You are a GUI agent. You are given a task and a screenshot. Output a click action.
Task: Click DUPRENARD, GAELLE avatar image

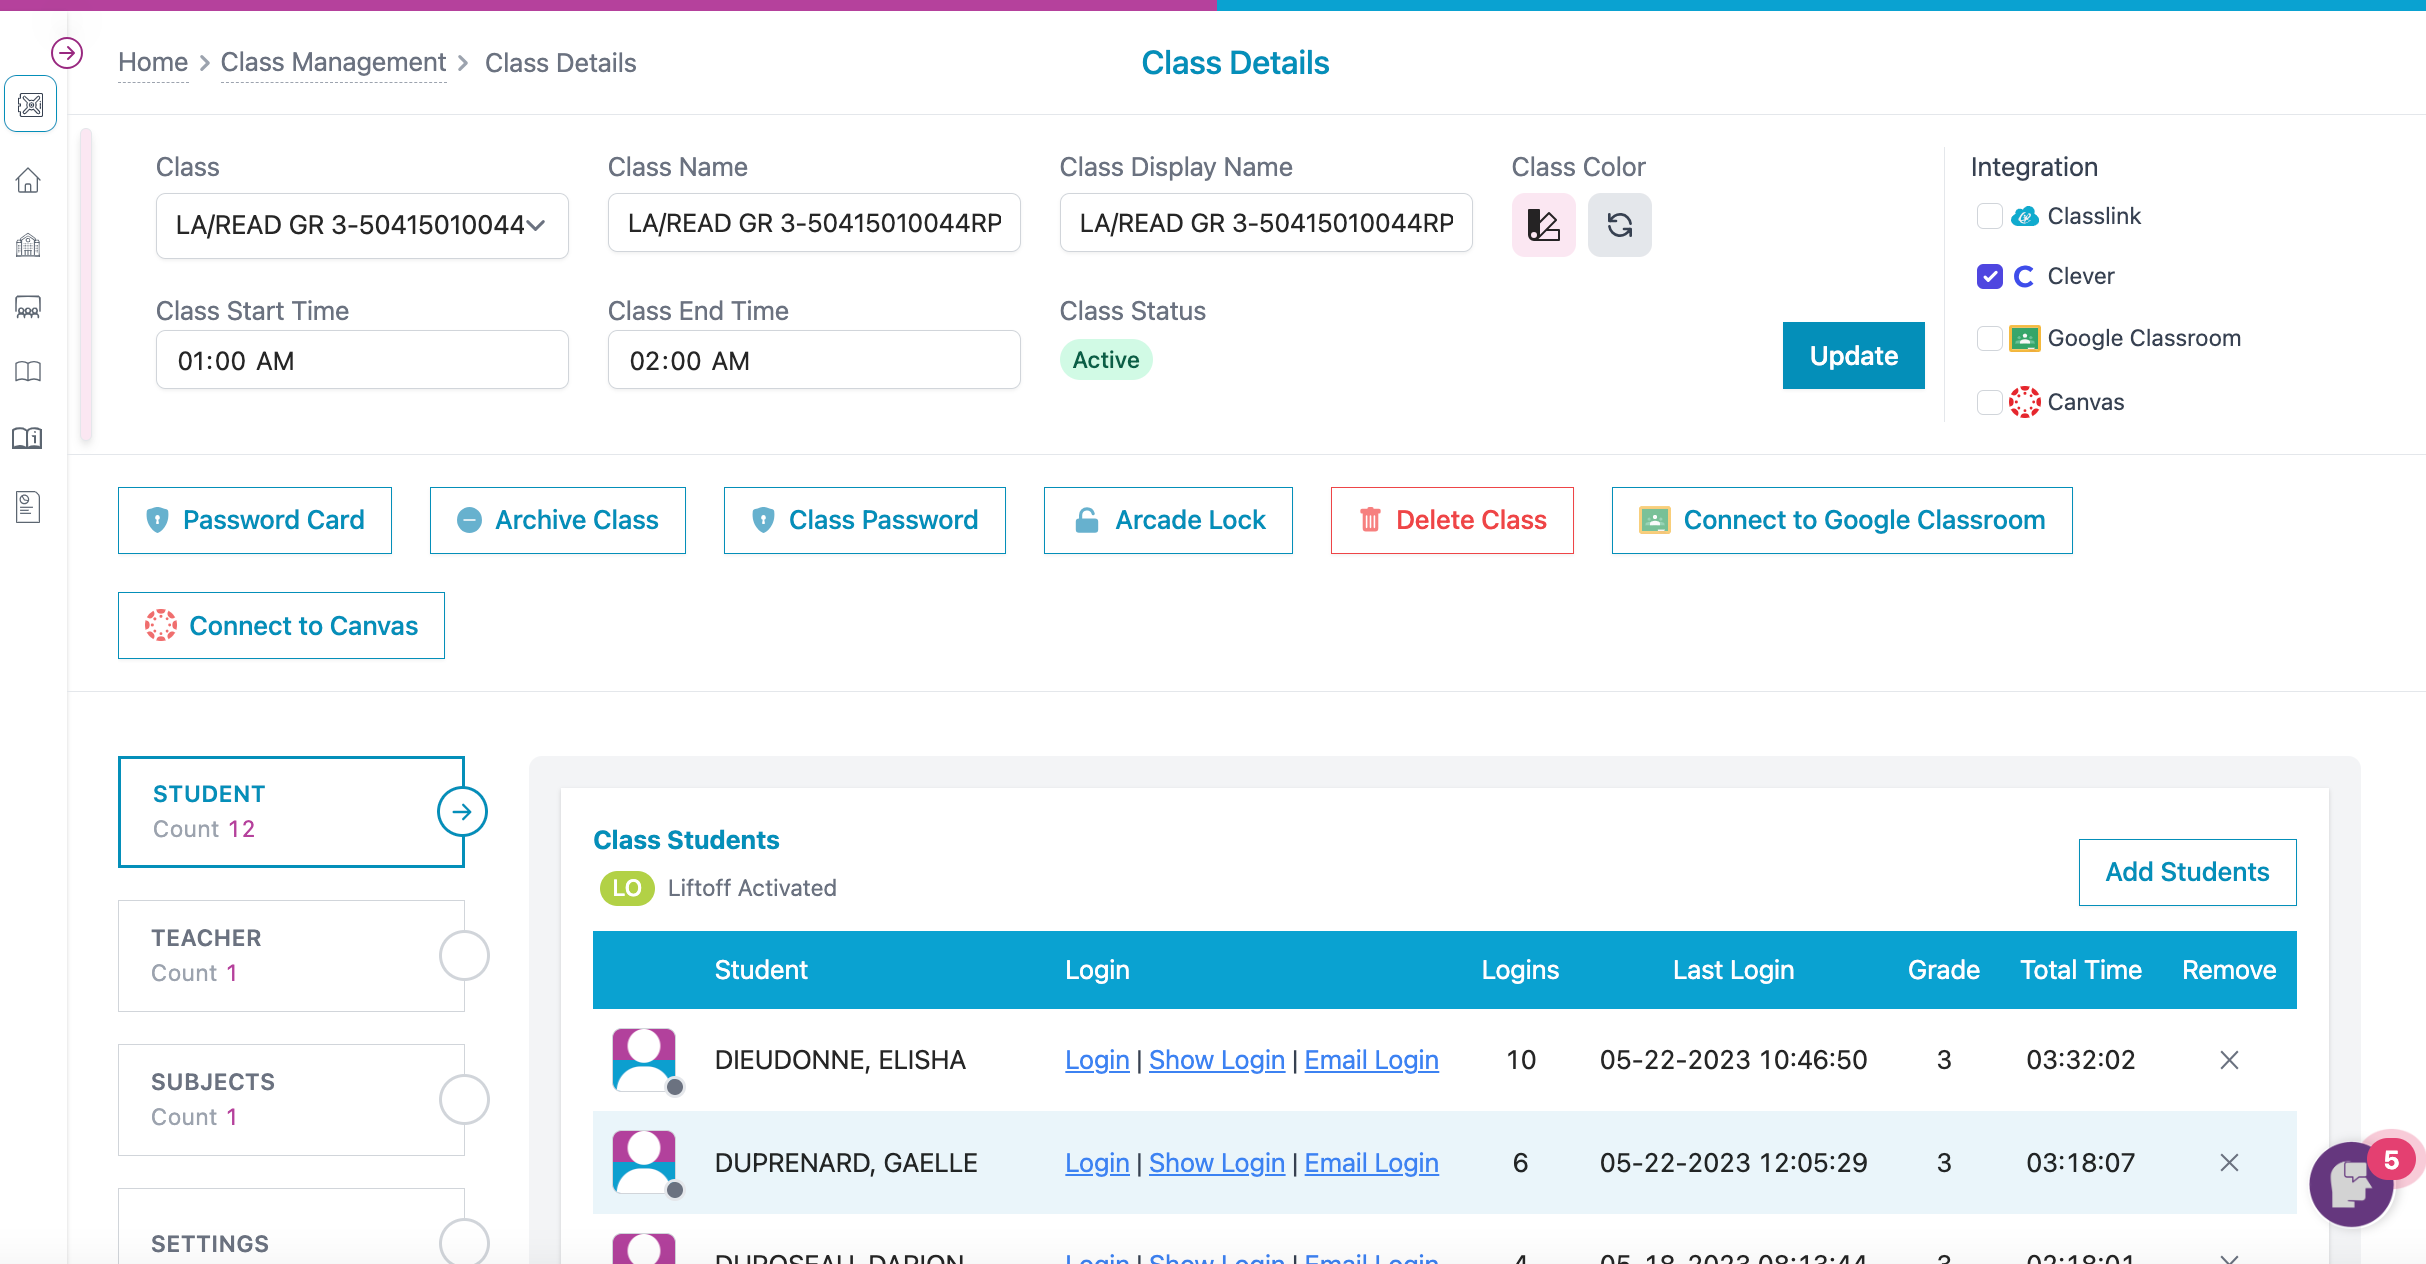pos(644,1163)
